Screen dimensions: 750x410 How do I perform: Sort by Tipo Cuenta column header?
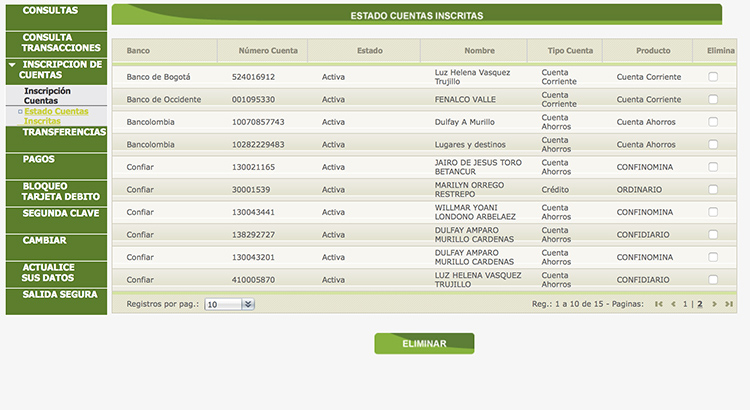tap(570, 51)
